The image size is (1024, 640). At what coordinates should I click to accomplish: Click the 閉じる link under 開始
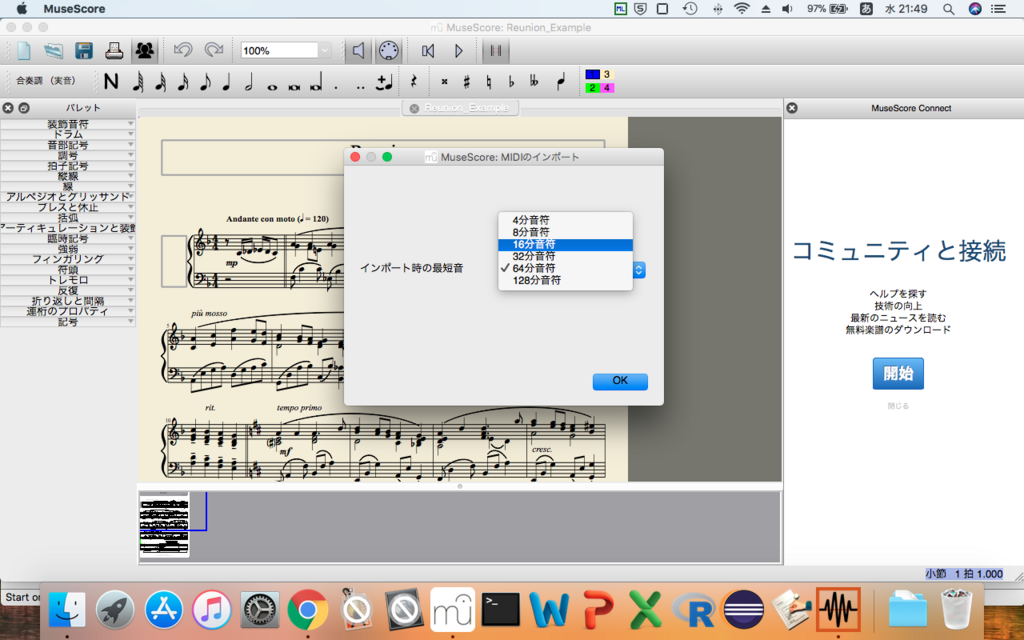pyautogui.click(x=898, y=406)
